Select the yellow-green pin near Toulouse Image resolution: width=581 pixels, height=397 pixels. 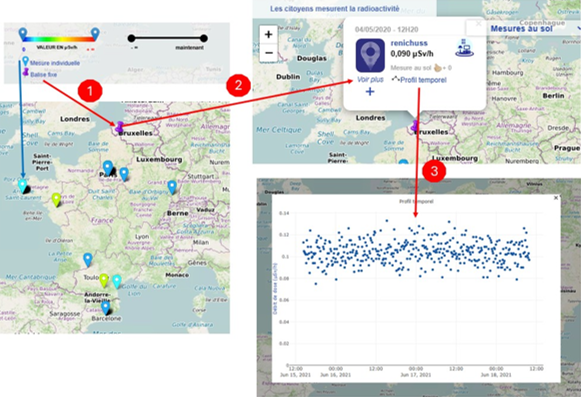(104, 280)
